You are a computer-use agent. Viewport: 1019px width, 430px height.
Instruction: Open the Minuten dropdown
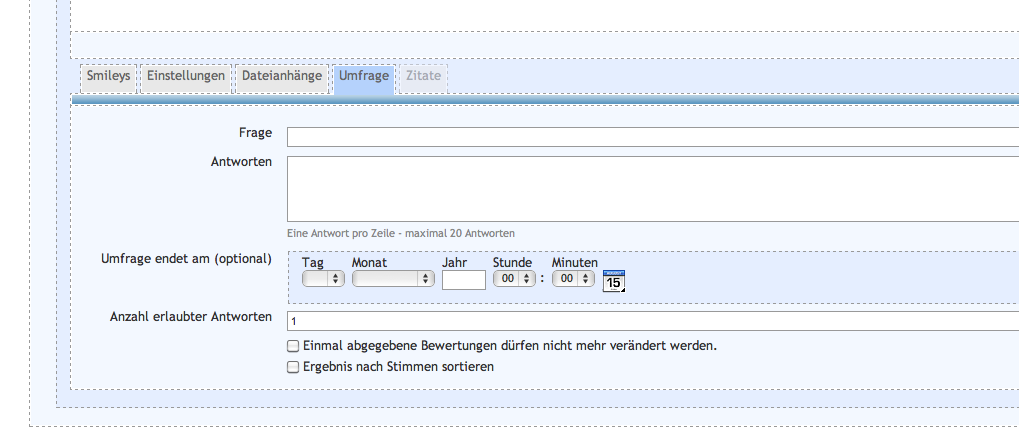[573, 279]
